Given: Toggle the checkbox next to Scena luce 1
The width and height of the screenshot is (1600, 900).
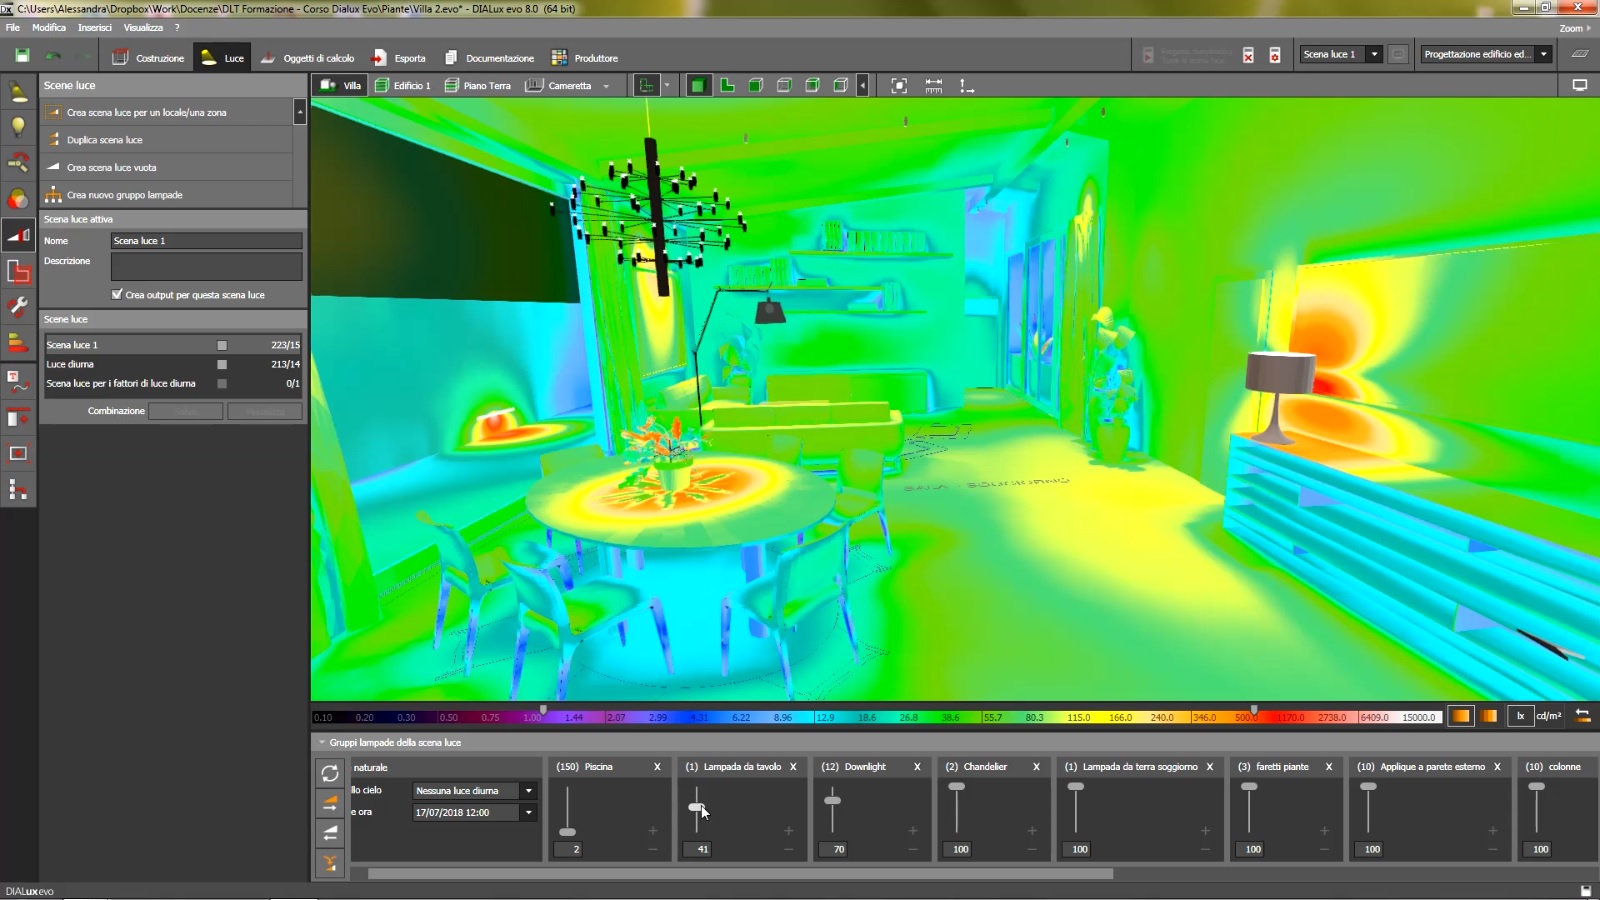Looking at the screenshot, I should point(222,345).
